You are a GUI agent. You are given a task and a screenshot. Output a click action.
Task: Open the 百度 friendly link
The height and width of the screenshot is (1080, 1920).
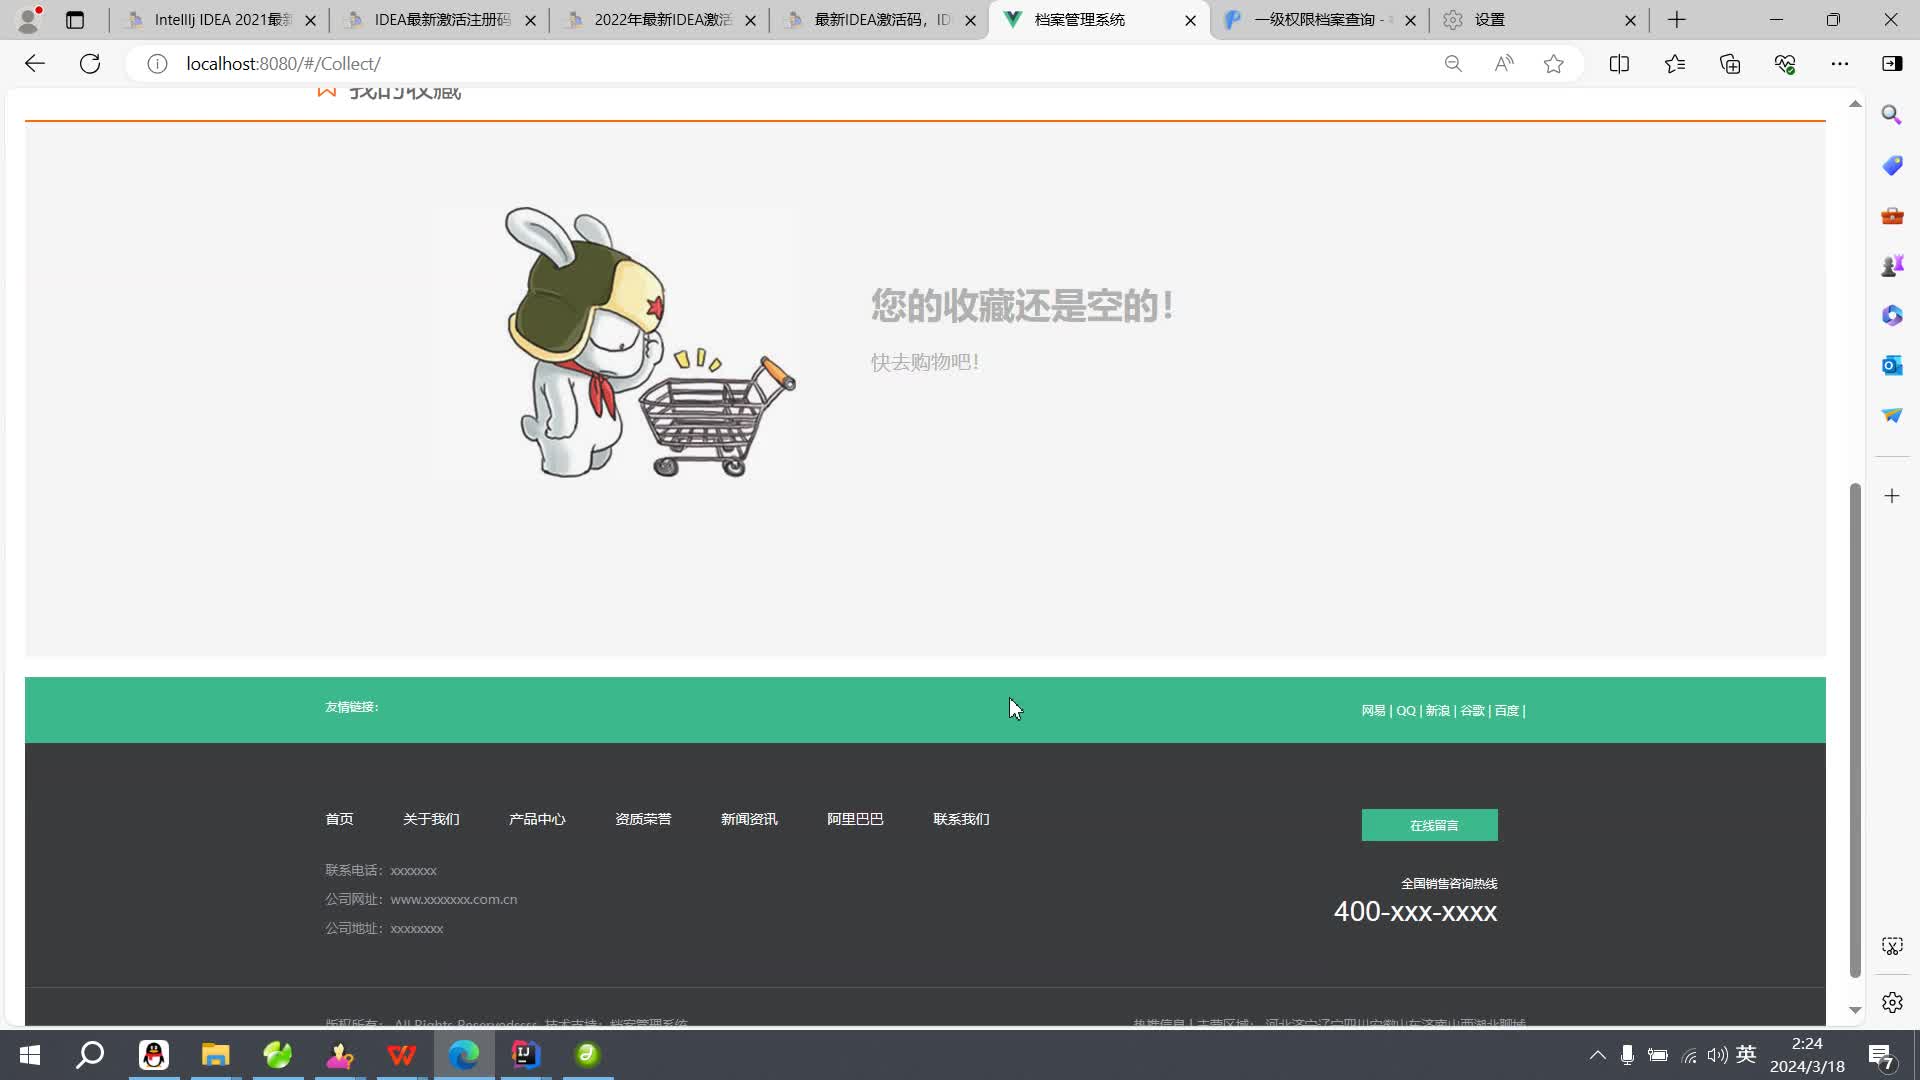click(x=1506, y=710)
